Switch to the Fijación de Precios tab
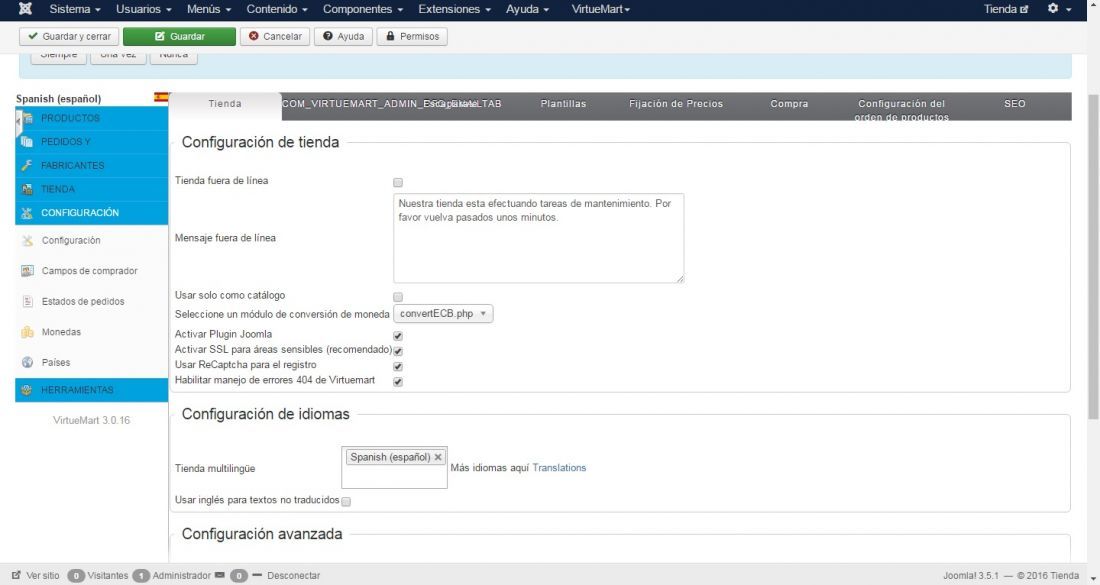 pyautogui.click(x=676, y=104)
